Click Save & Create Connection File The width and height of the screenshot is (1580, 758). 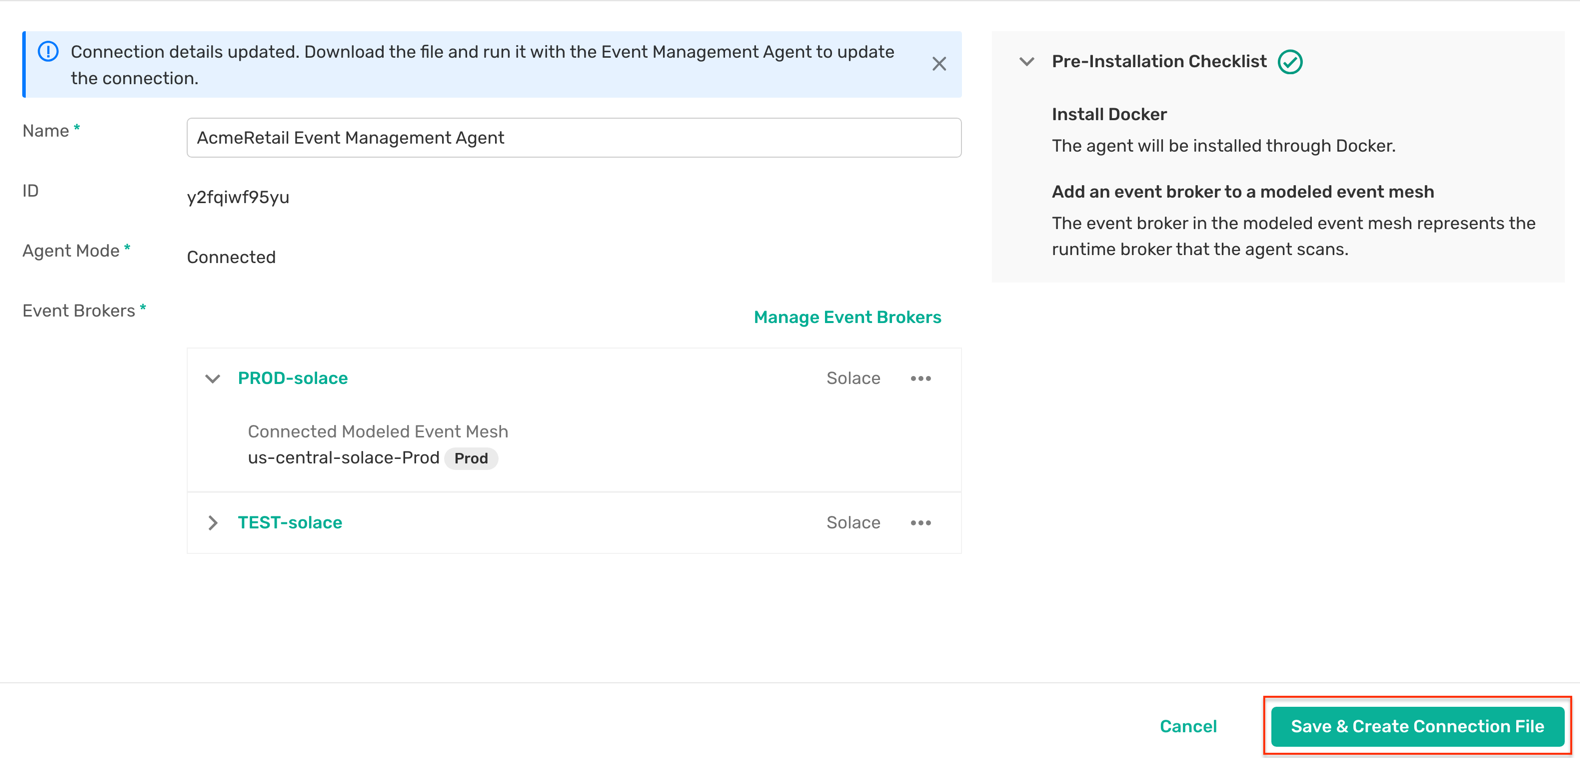1416,727
